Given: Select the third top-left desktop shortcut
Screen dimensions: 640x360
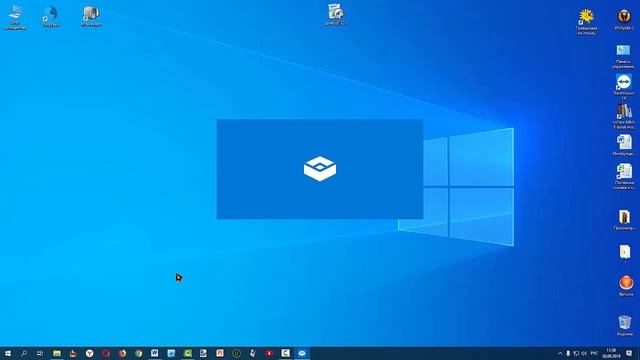Looking at the screenshot, I should tap(91, 17).
